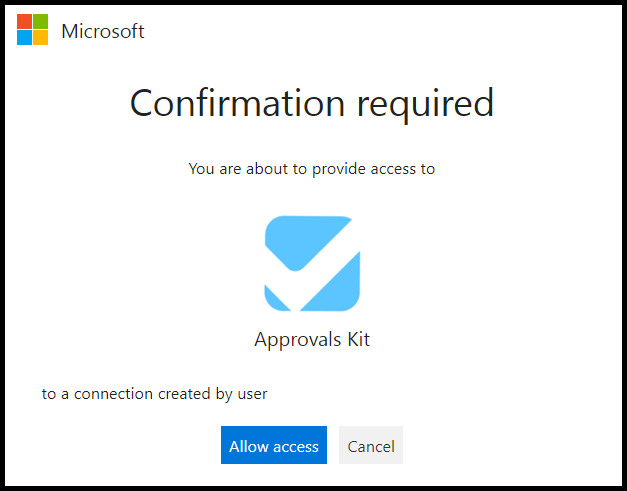Click the blue square of Microsoft logo
The image size is (627, 491).
pos(24,38)
